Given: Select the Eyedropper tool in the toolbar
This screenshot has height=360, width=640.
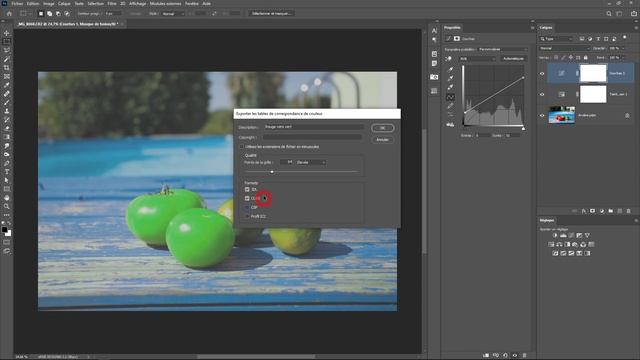Looking at the screenshot, I should (x=7, y=85).
